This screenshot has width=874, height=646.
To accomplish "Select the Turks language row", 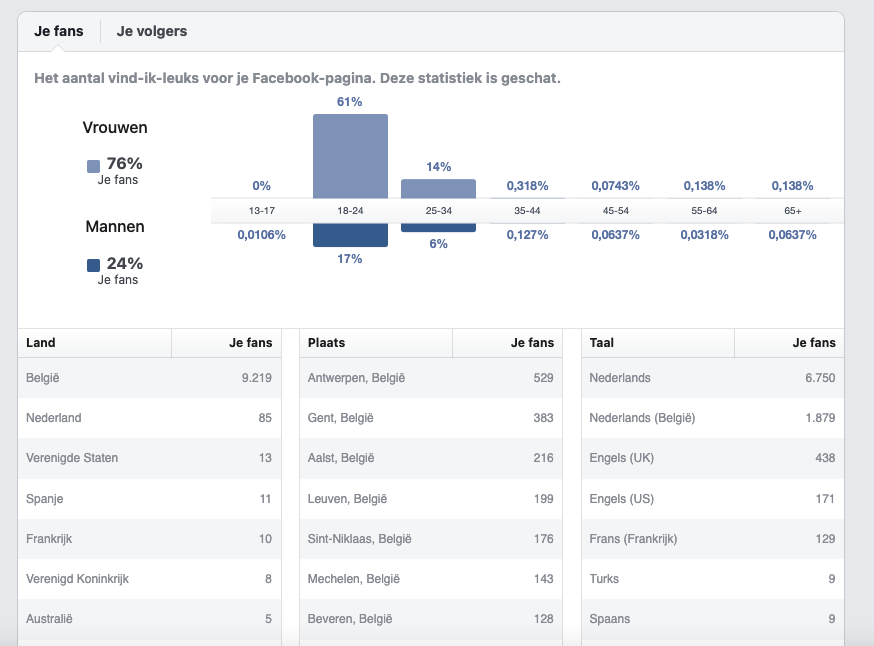I will pyautogui.click(x=713, y=579).
